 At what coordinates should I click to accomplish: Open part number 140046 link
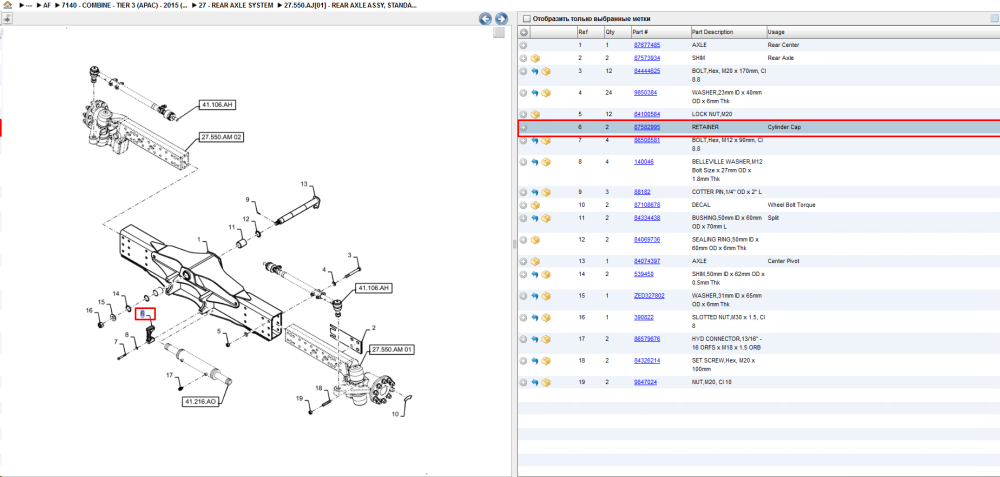pos(643,162)
